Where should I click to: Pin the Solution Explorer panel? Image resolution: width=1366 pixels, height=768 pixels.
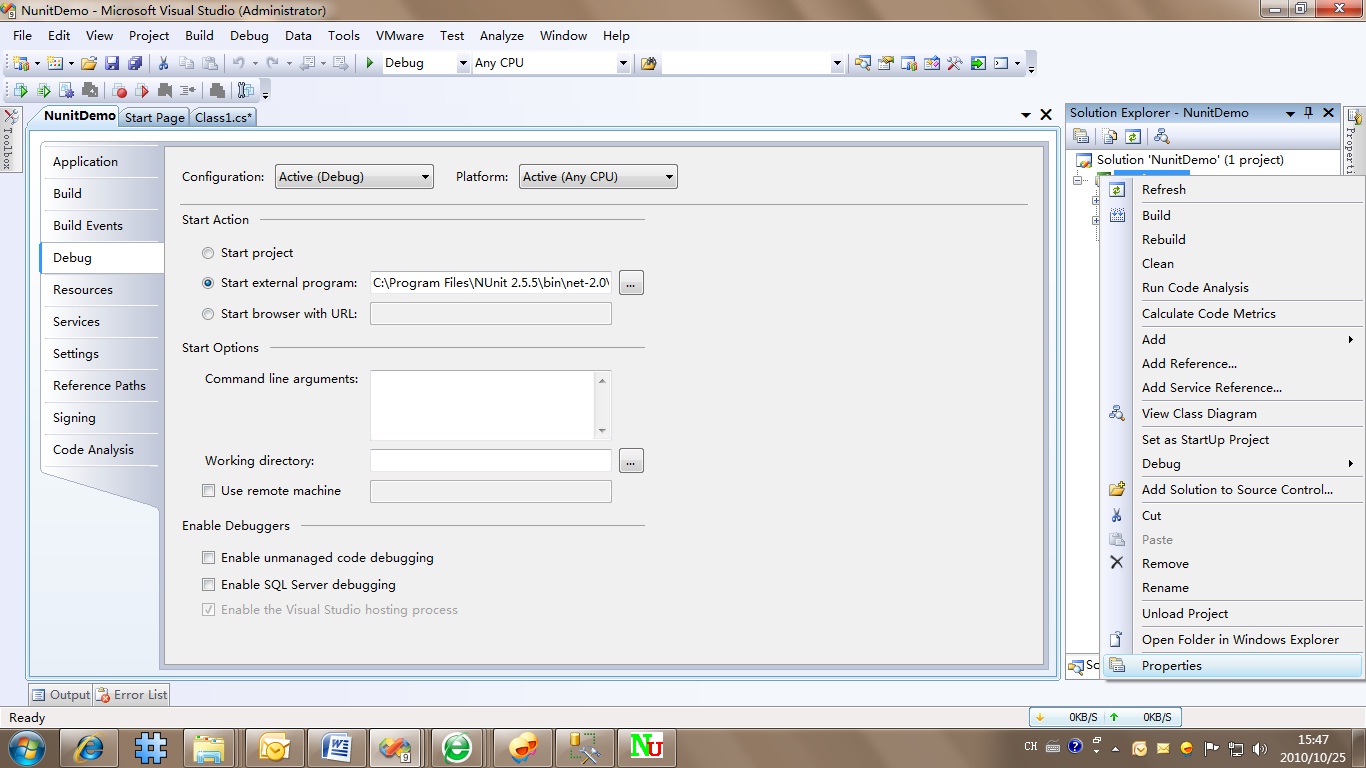1308,113
